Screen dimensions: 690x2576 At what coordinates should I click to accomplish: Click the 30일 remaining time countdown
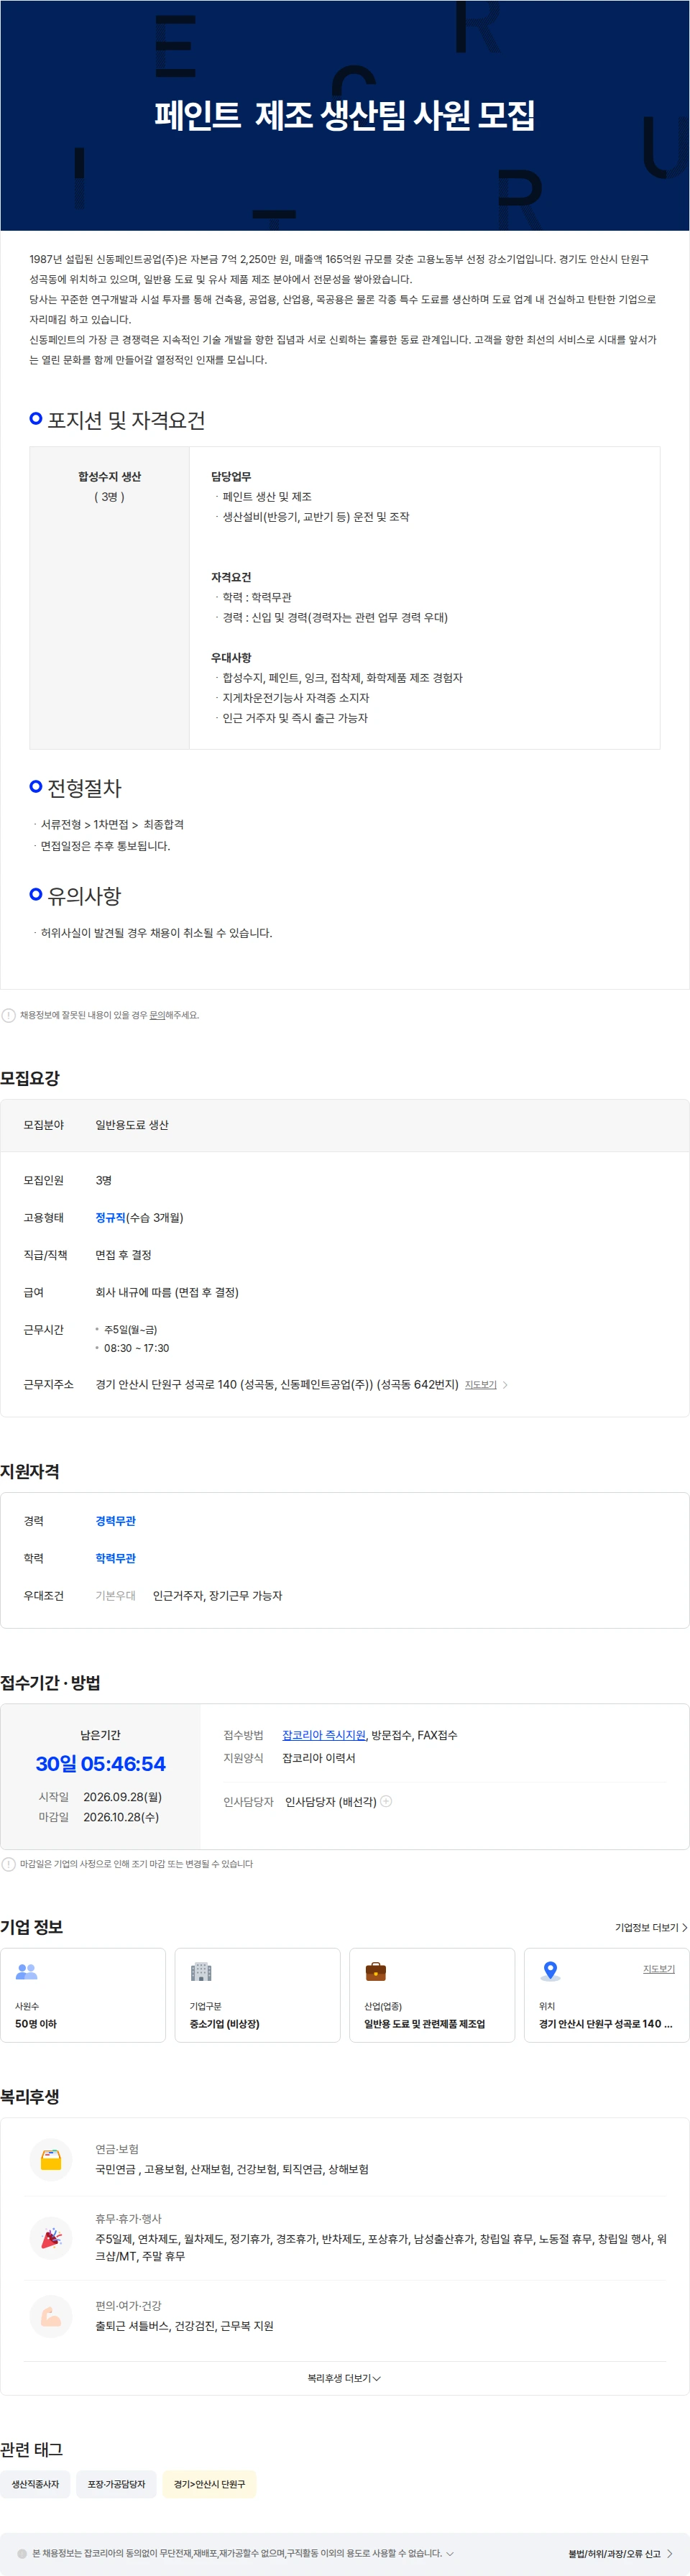[101, 1764]
